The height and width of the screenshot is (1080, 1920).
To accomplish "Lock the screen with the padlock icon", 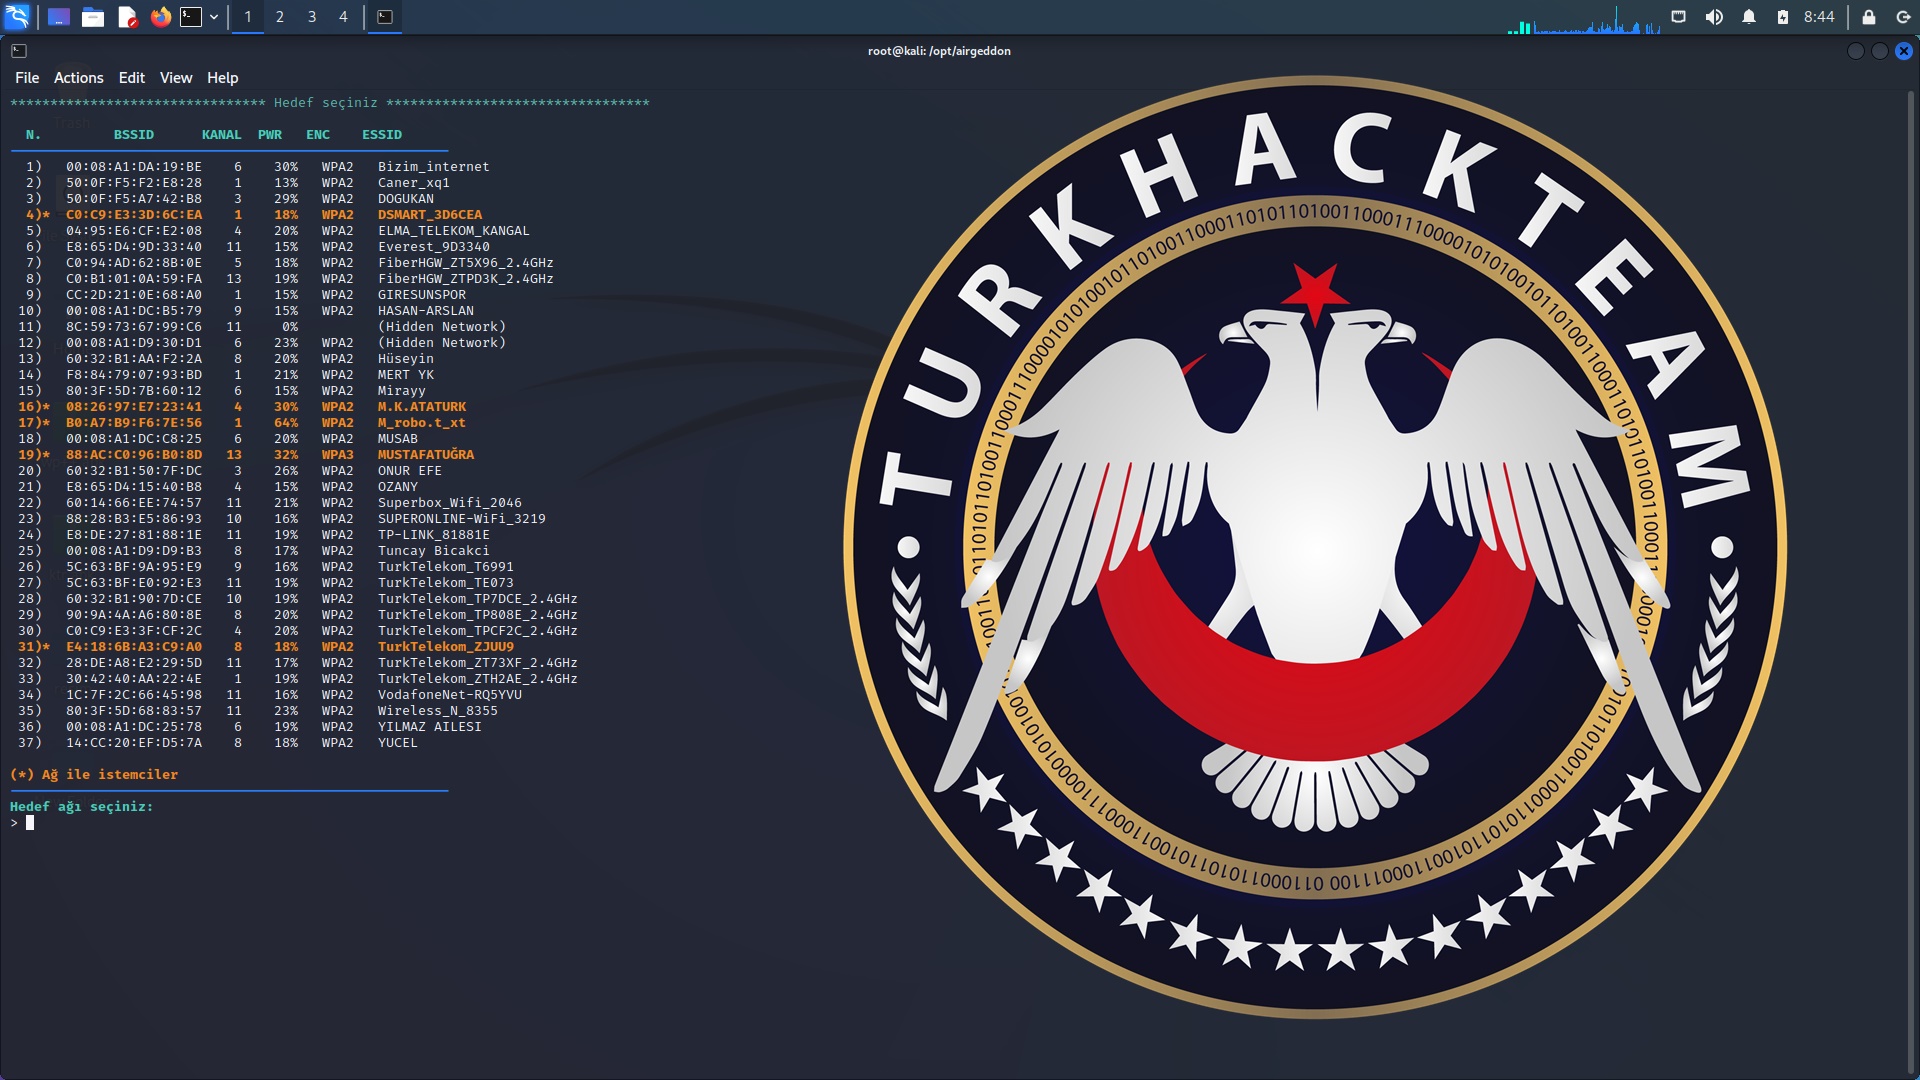I will tap(1868, 17).
